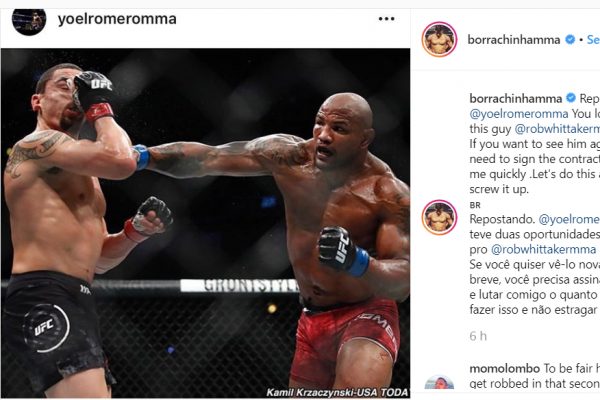Open momolombo commenter avatar
600x400 pixels.
(439, 382)
